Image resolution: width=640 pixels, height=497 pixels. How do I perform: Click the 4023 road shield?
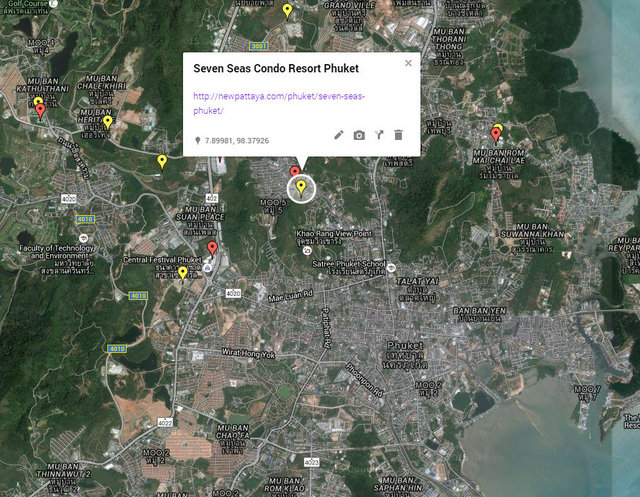[311, 462]
